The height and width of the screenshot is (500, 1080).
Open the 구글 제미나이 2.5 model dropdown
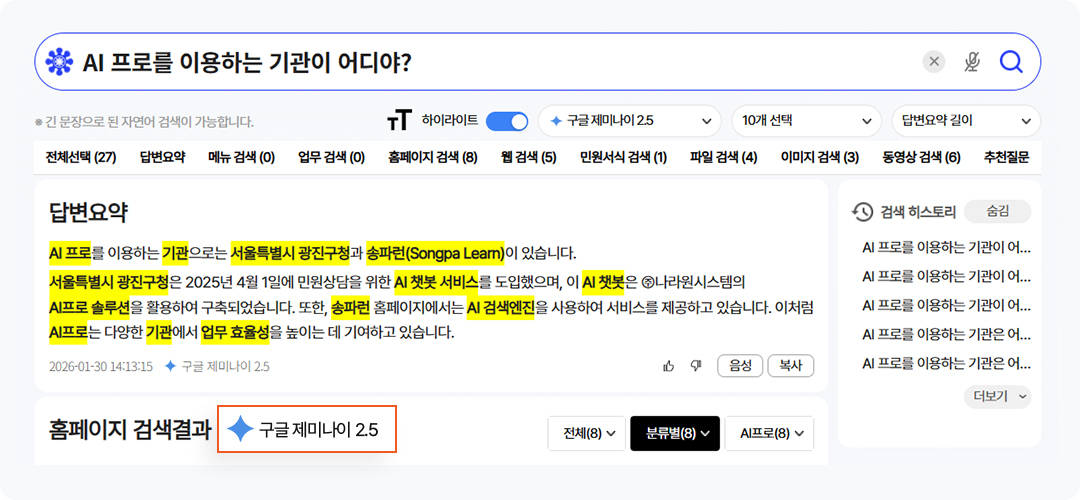coord(630,121)
